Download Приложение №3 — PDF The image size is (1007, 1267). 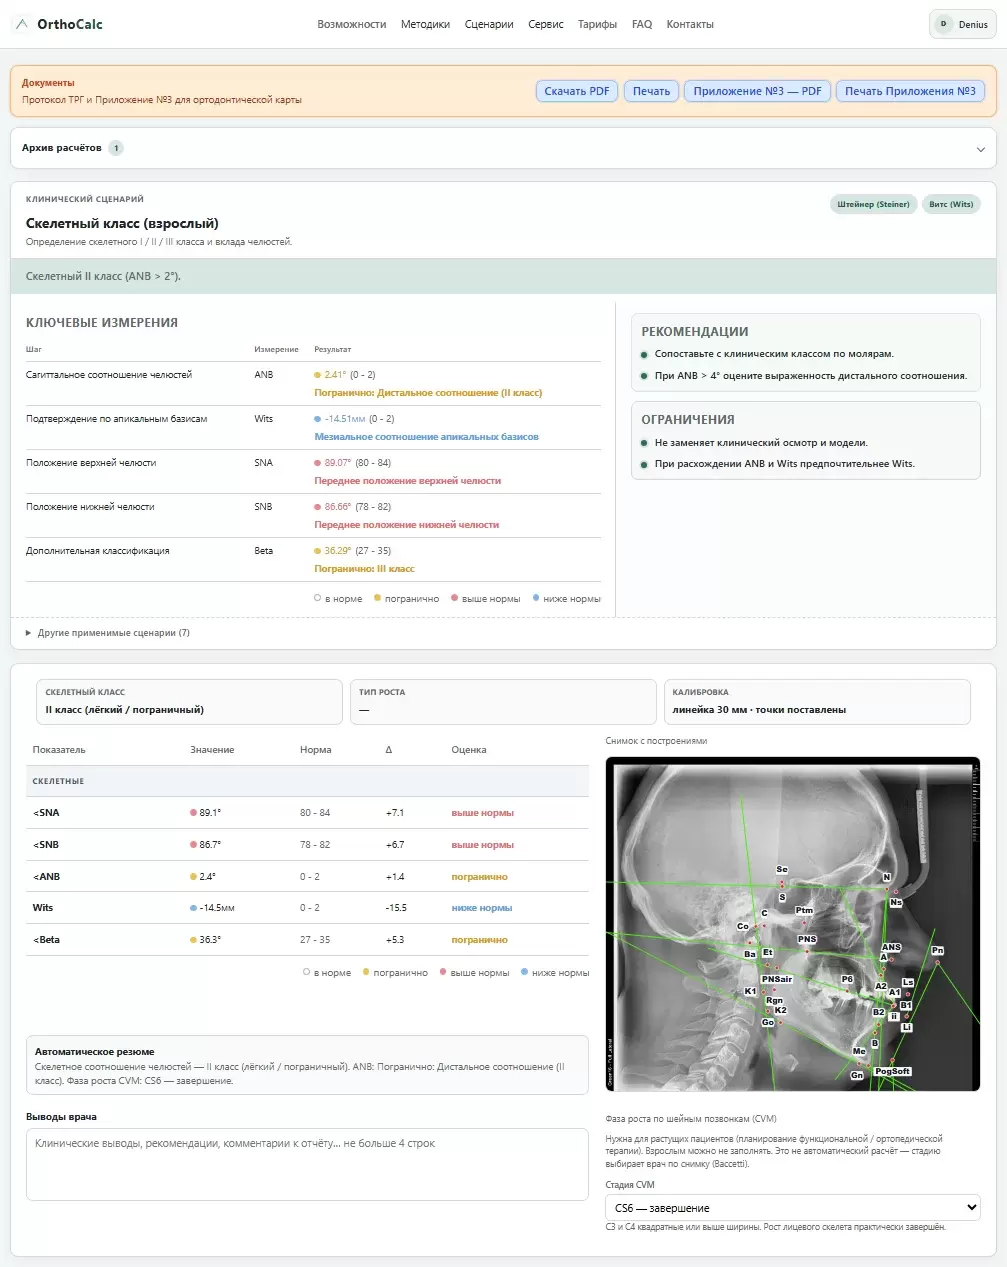point(758,91)
